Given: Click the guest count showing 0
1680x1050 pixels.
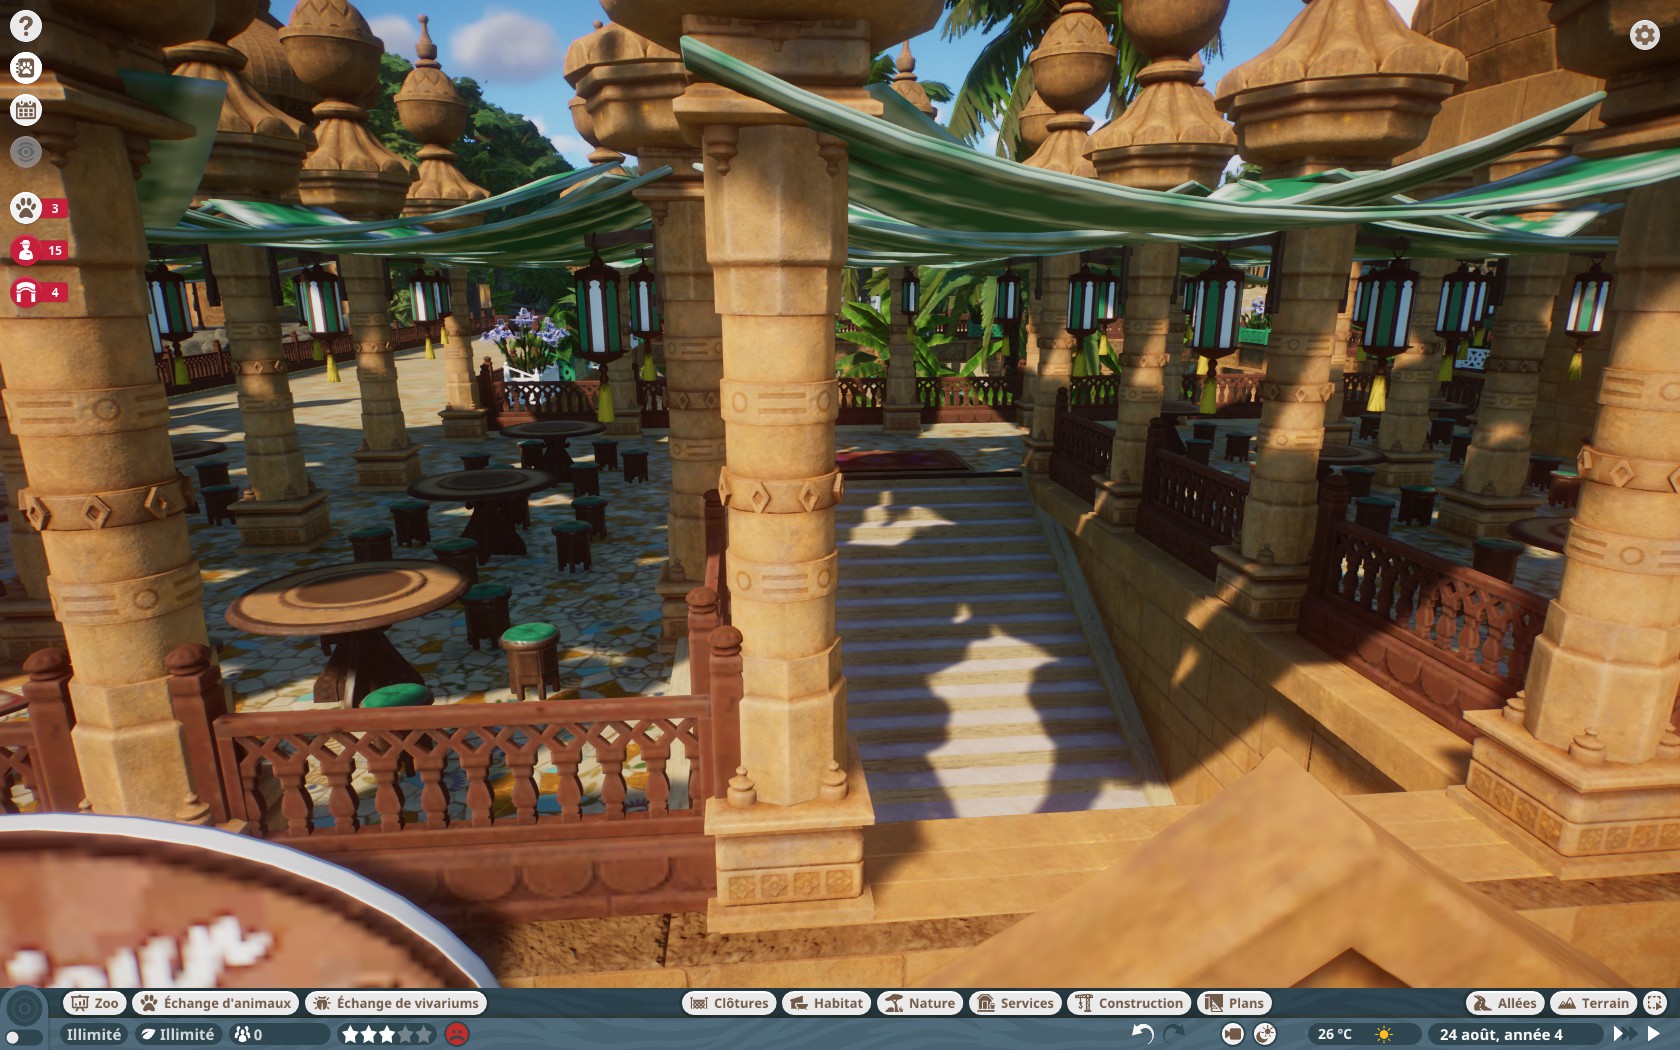Looking at the screenshot, I should 278,1034.
